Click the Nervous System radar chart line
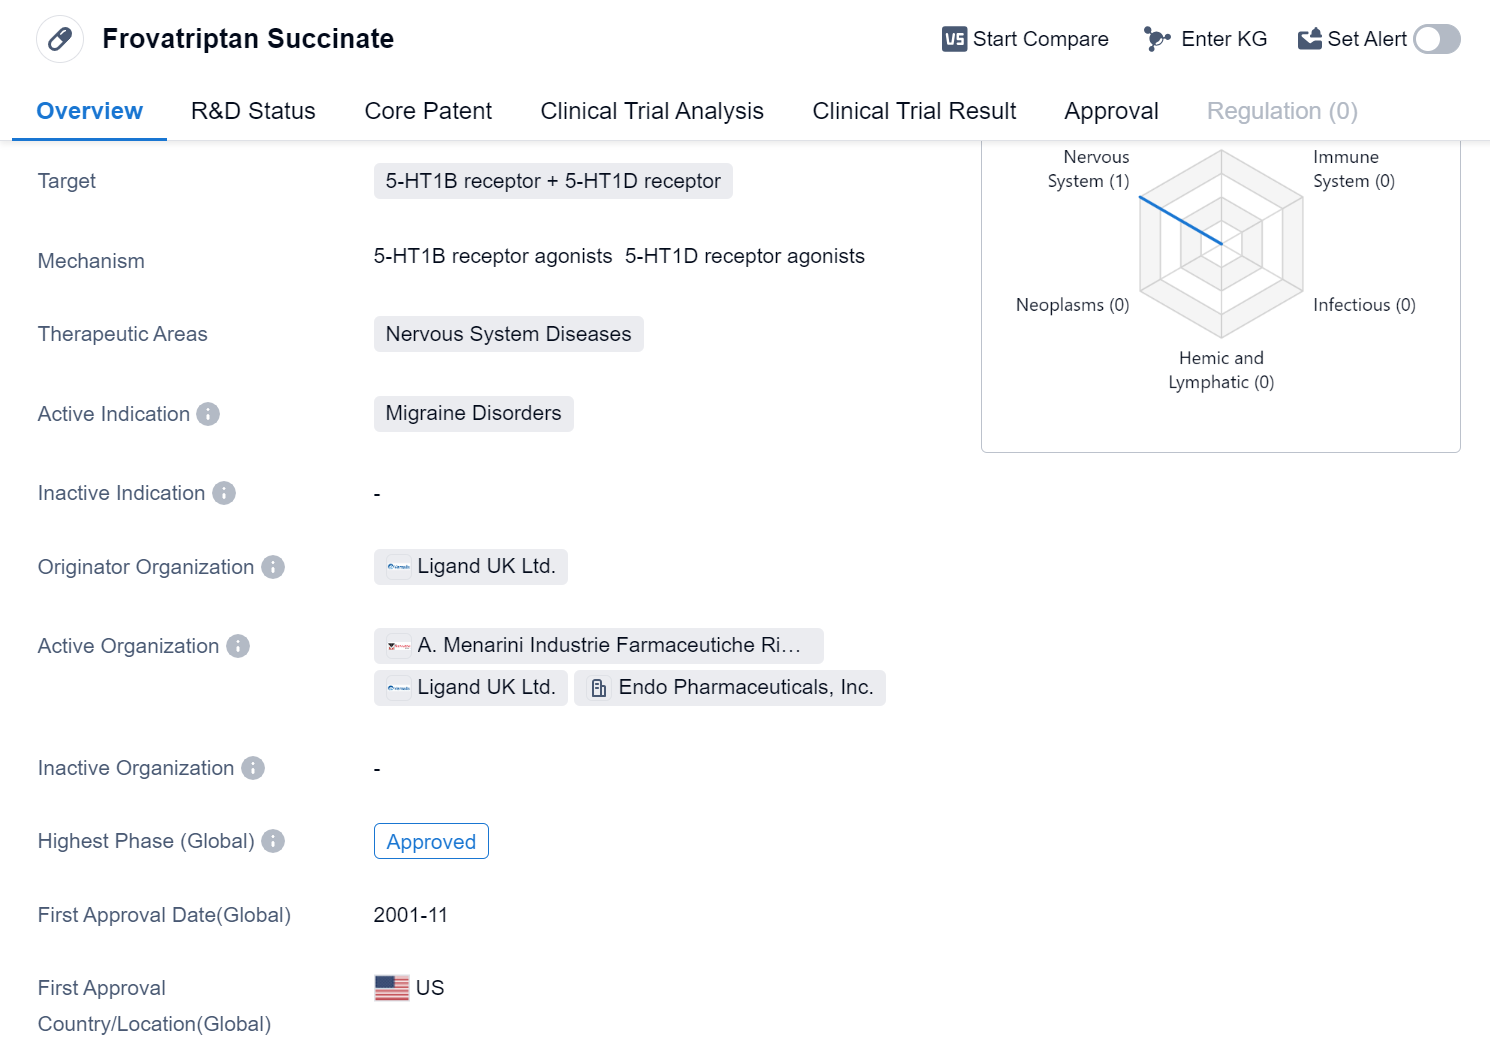1490x1050 pixels. tap(1180, 220)
